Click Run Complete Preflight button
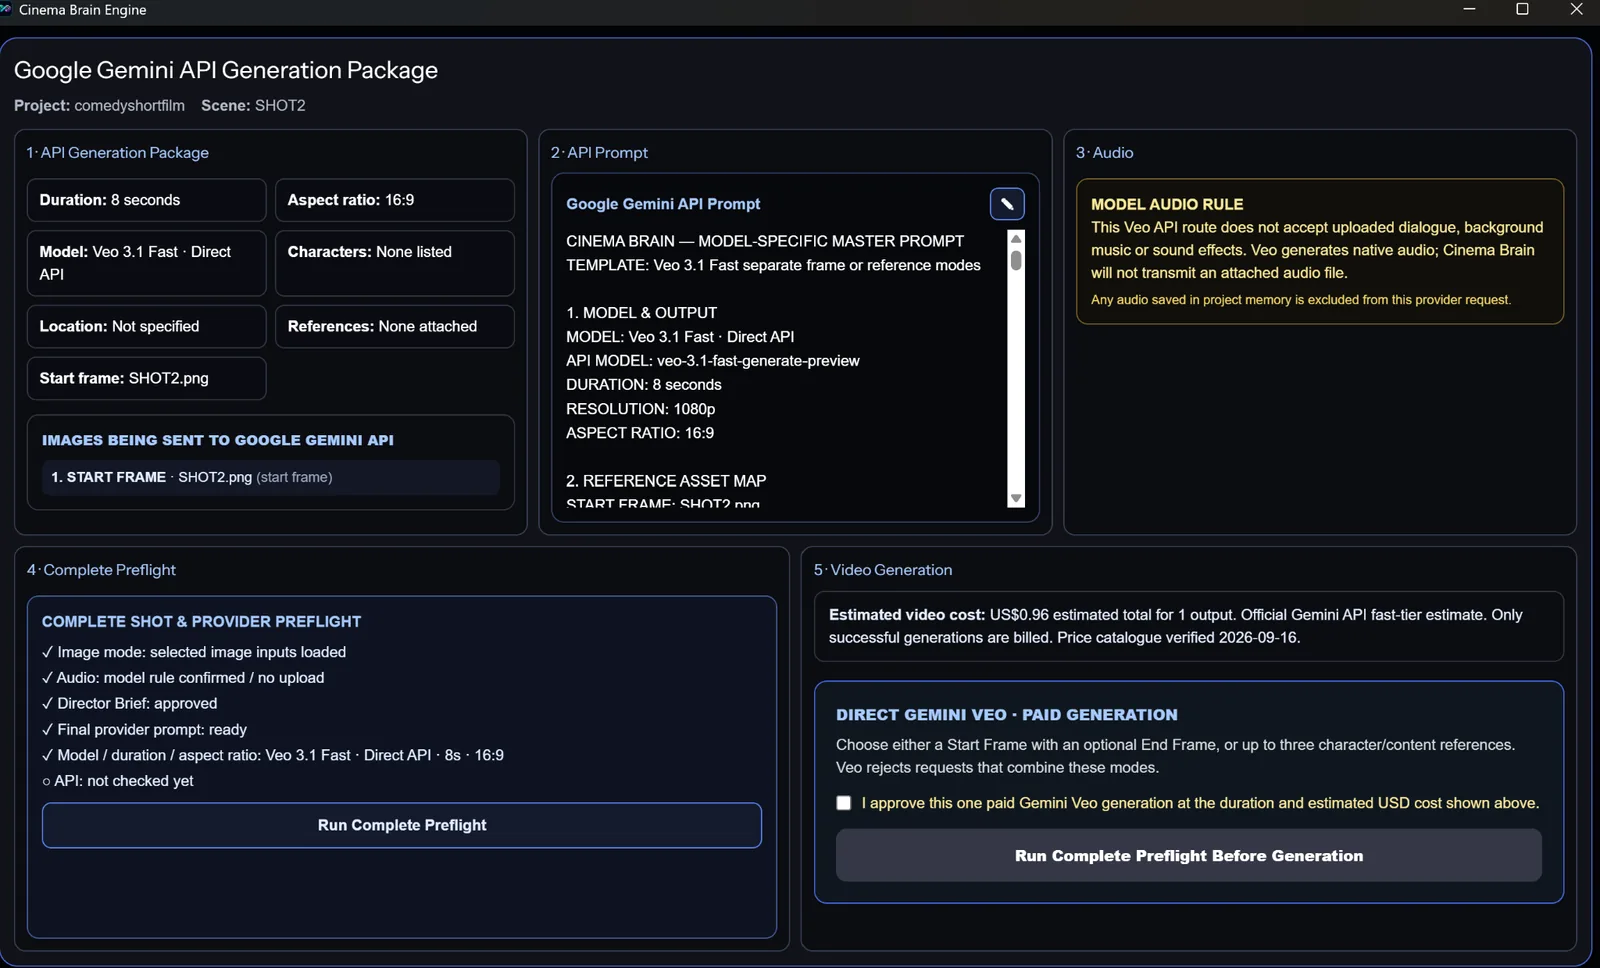Screen dimensions: 1600x968 (402, 825)
